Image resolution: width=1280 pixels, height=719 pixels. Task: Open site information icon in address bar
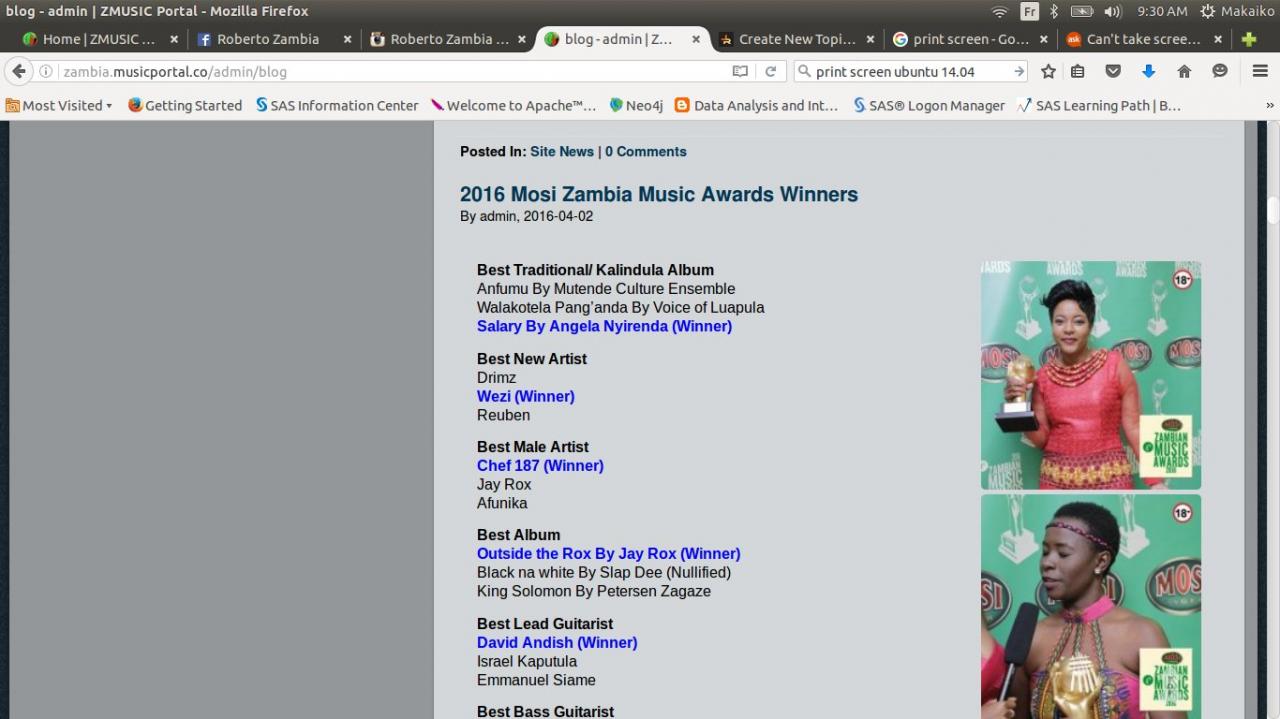[x=46, y=72]
